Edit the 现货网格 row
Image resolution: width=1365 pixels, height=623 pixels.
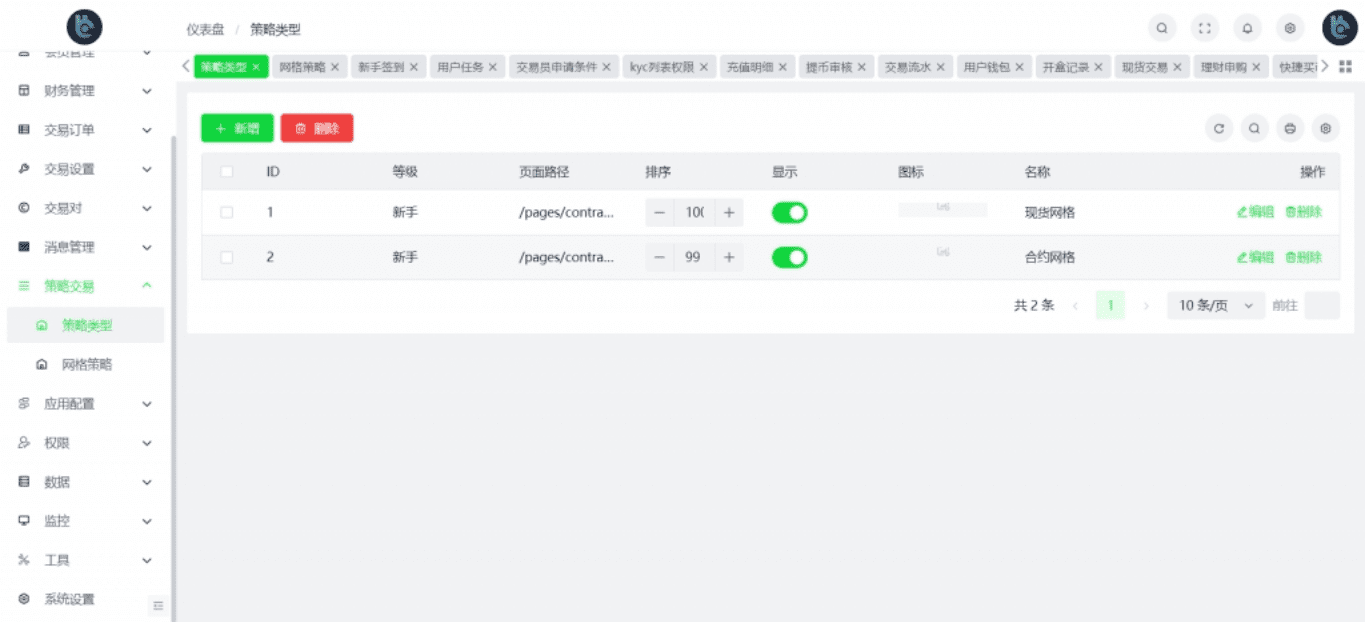pyautogui.click(x=1255, y=212)
